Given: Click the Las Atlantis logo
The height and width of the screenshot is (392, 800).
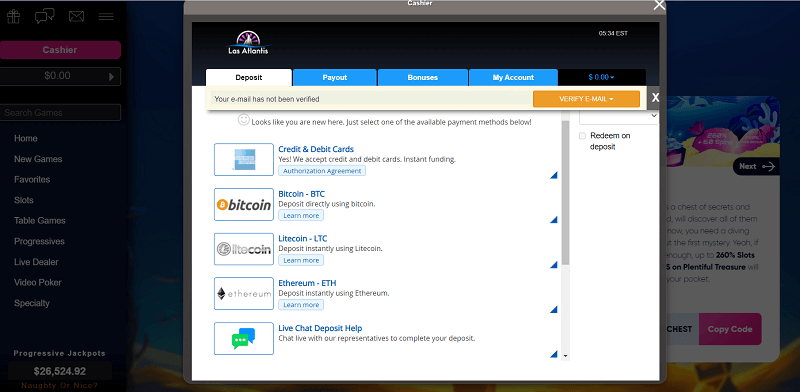Looking at the screenshot, I should [x=248, y=43].
